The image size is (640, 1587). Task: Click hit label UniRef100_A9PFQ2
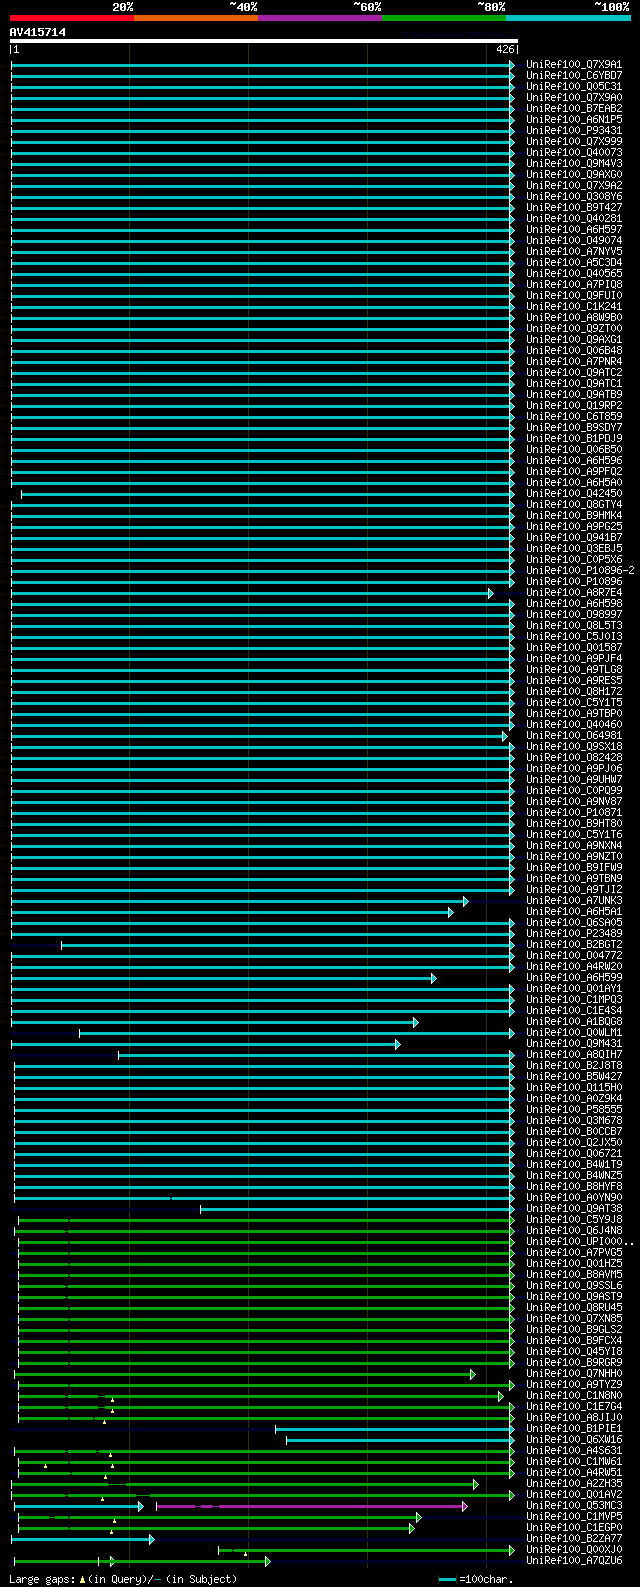(574, 472)
